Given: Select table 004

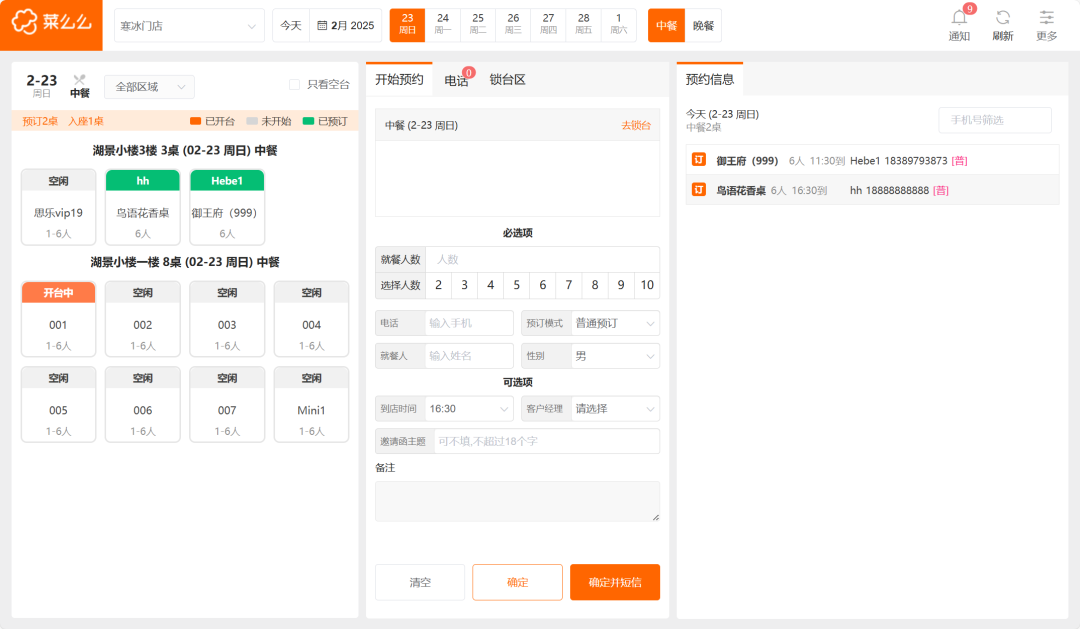Looking at the screenshot, I should click(x=311, y=319).
